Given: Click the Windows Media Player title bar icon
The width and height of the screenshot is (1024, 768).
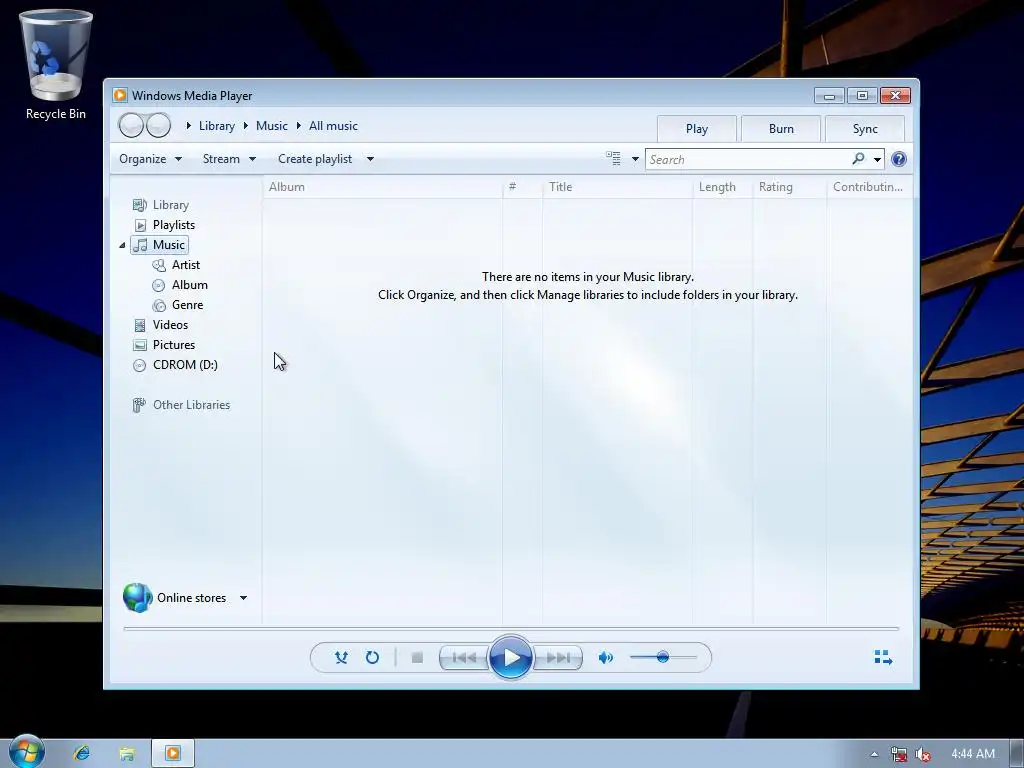Looking at the screenshot, I should (120, 95).
